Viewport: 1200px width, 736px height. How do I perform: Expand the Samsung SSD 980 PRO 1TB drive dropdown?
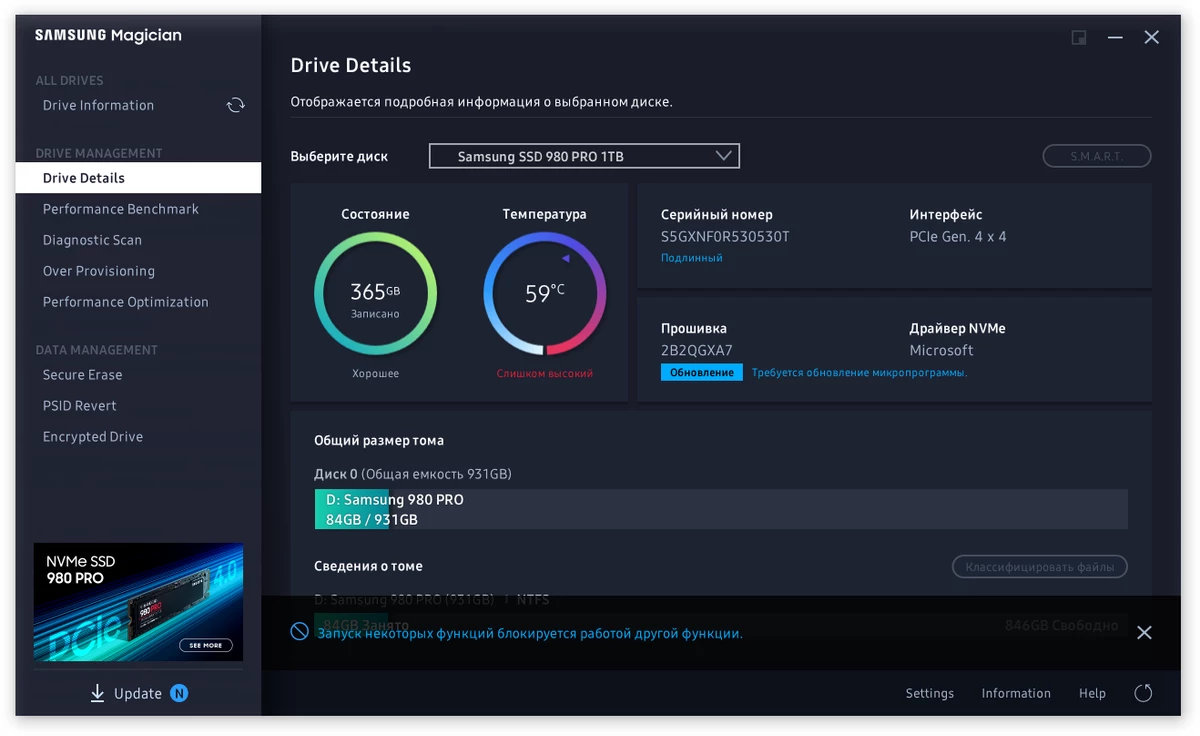(584, 156)
